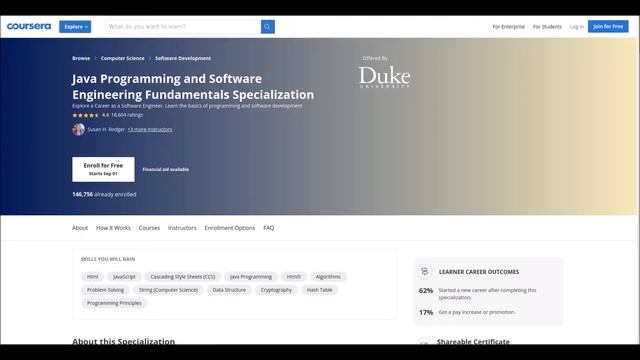Go to Computer Science breadcrumb
Viewport: 640px width, 360px height.
click(122, 58)
